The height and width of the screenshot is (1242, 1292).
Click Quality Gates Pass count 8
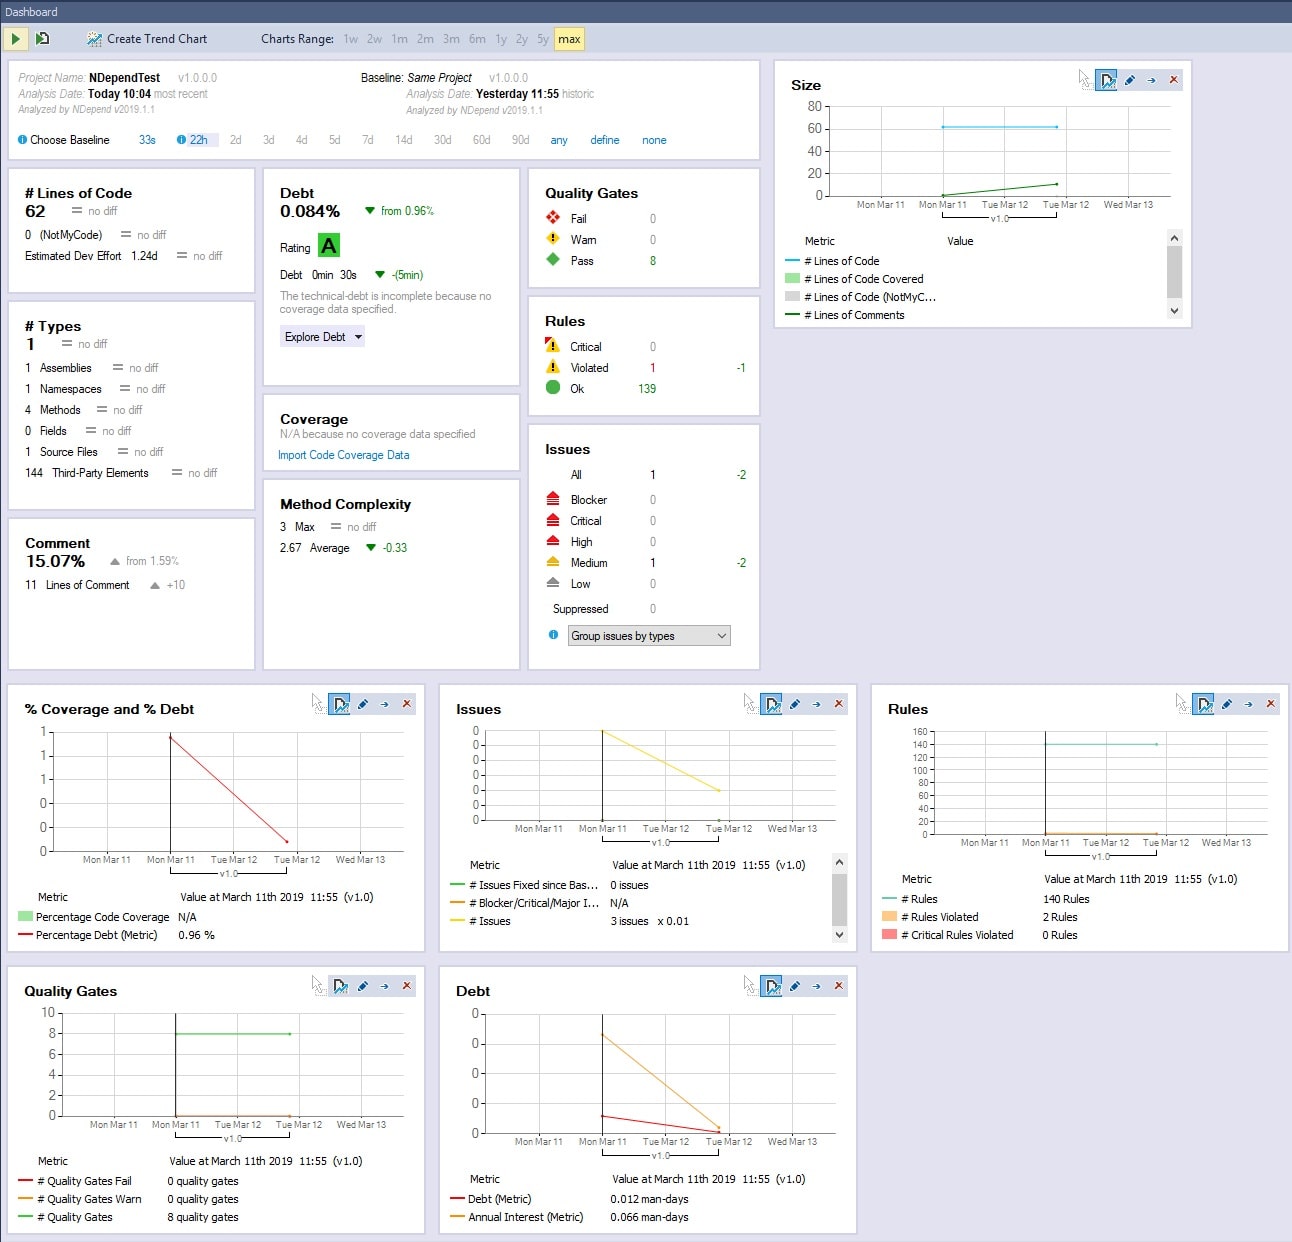click(653, 261)
